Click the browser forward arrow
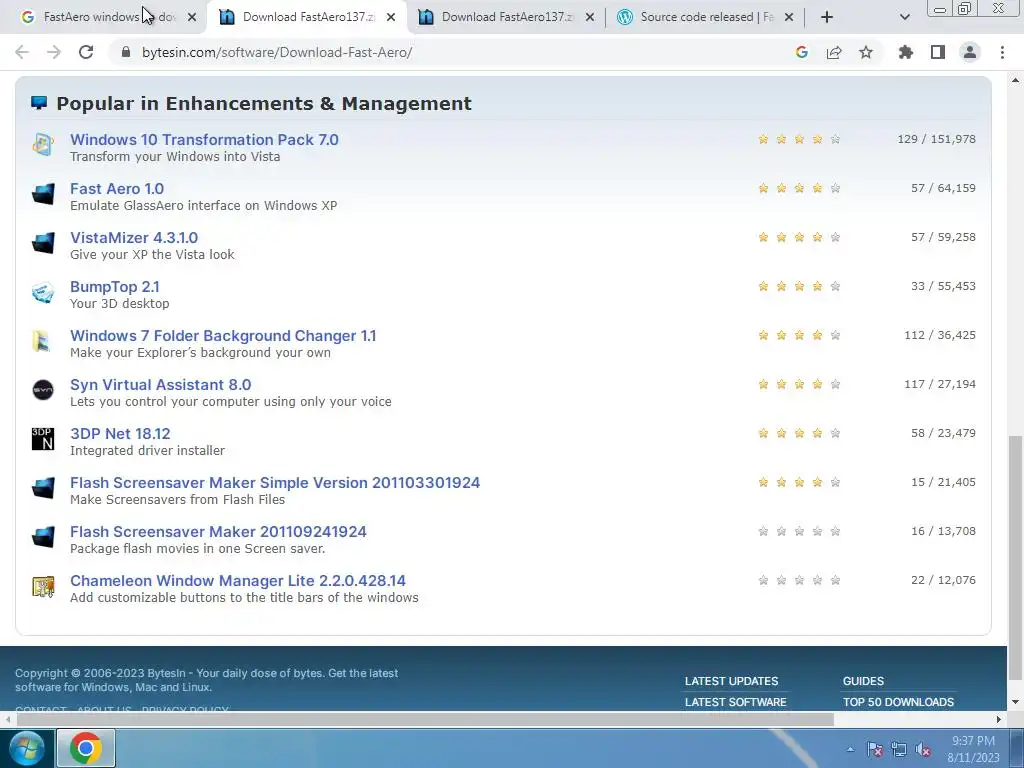This screenshot has height=768, width=1024. pyautogui.click(x=54, y=52)
